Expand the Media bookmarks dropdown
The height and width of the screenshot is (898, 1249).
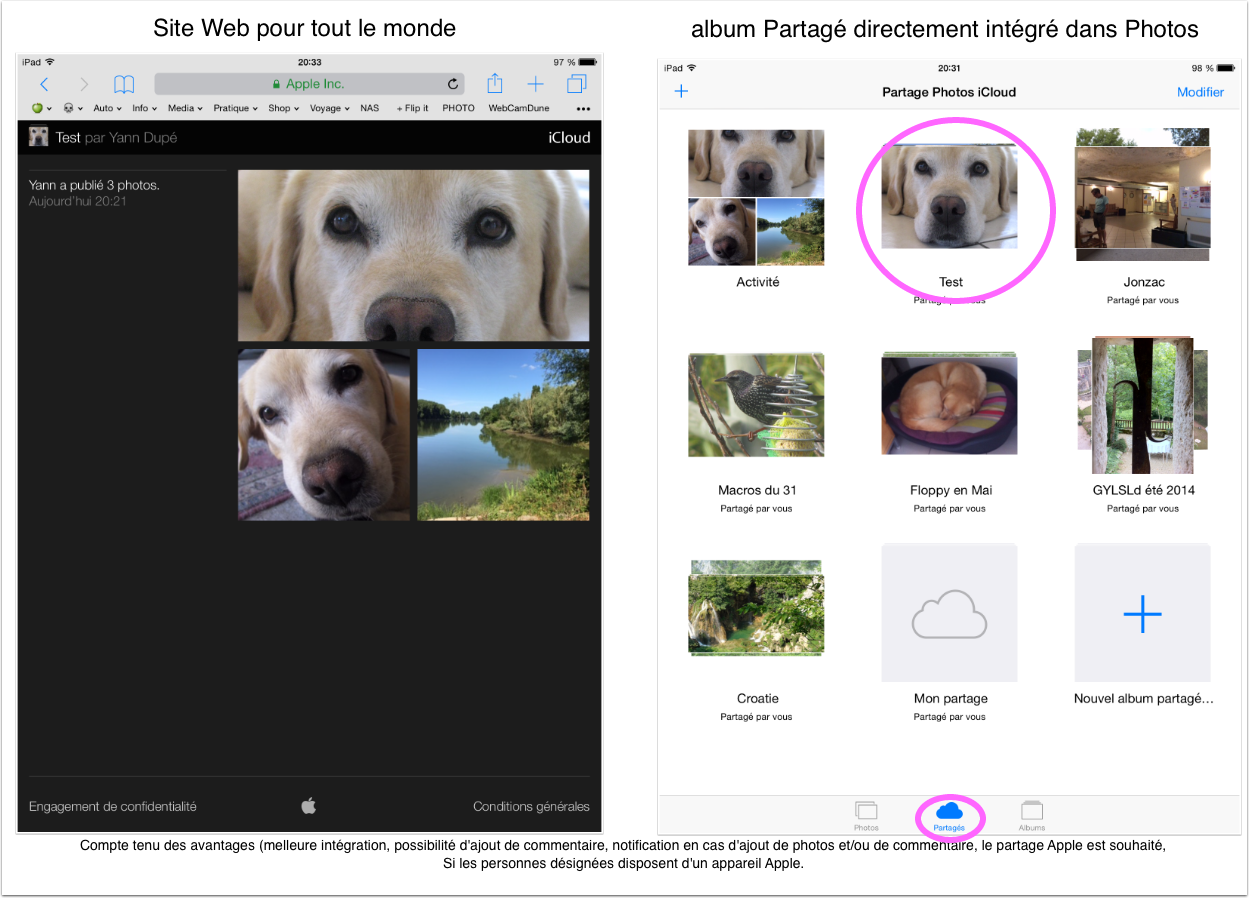tap(185, 108)
